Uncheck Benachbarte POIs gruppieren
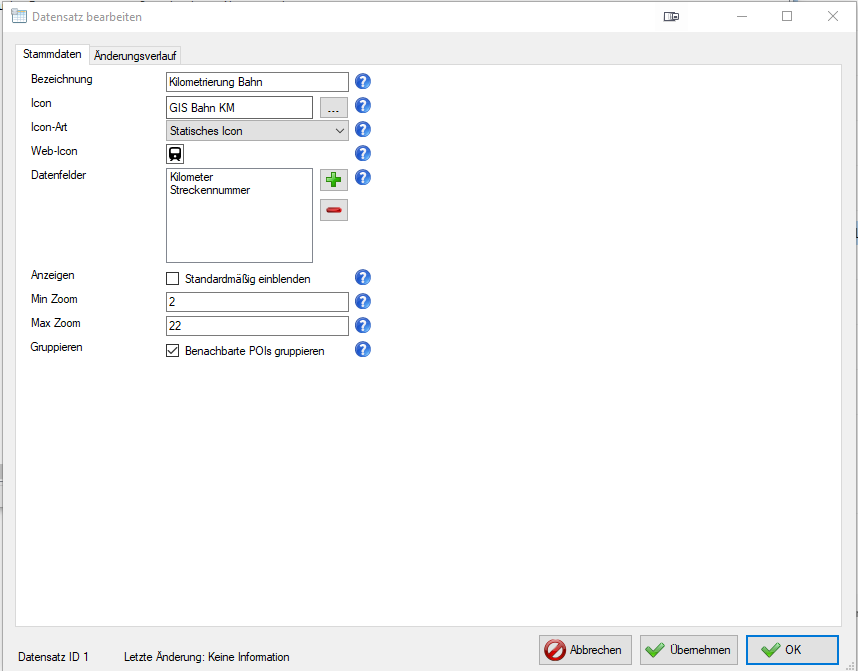Viewport: 858px width, 671px height. pos(173,351)
